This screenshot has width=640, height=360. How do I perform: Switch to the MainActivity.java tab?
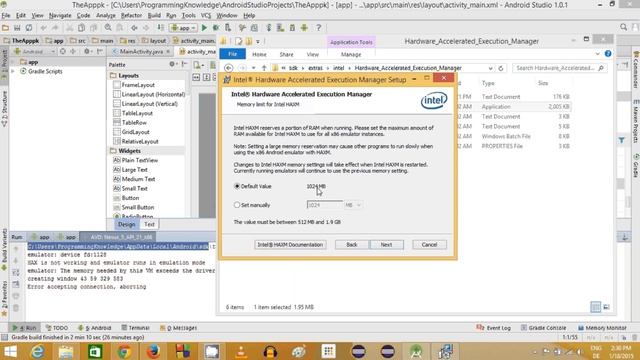[x=141, y=51]
